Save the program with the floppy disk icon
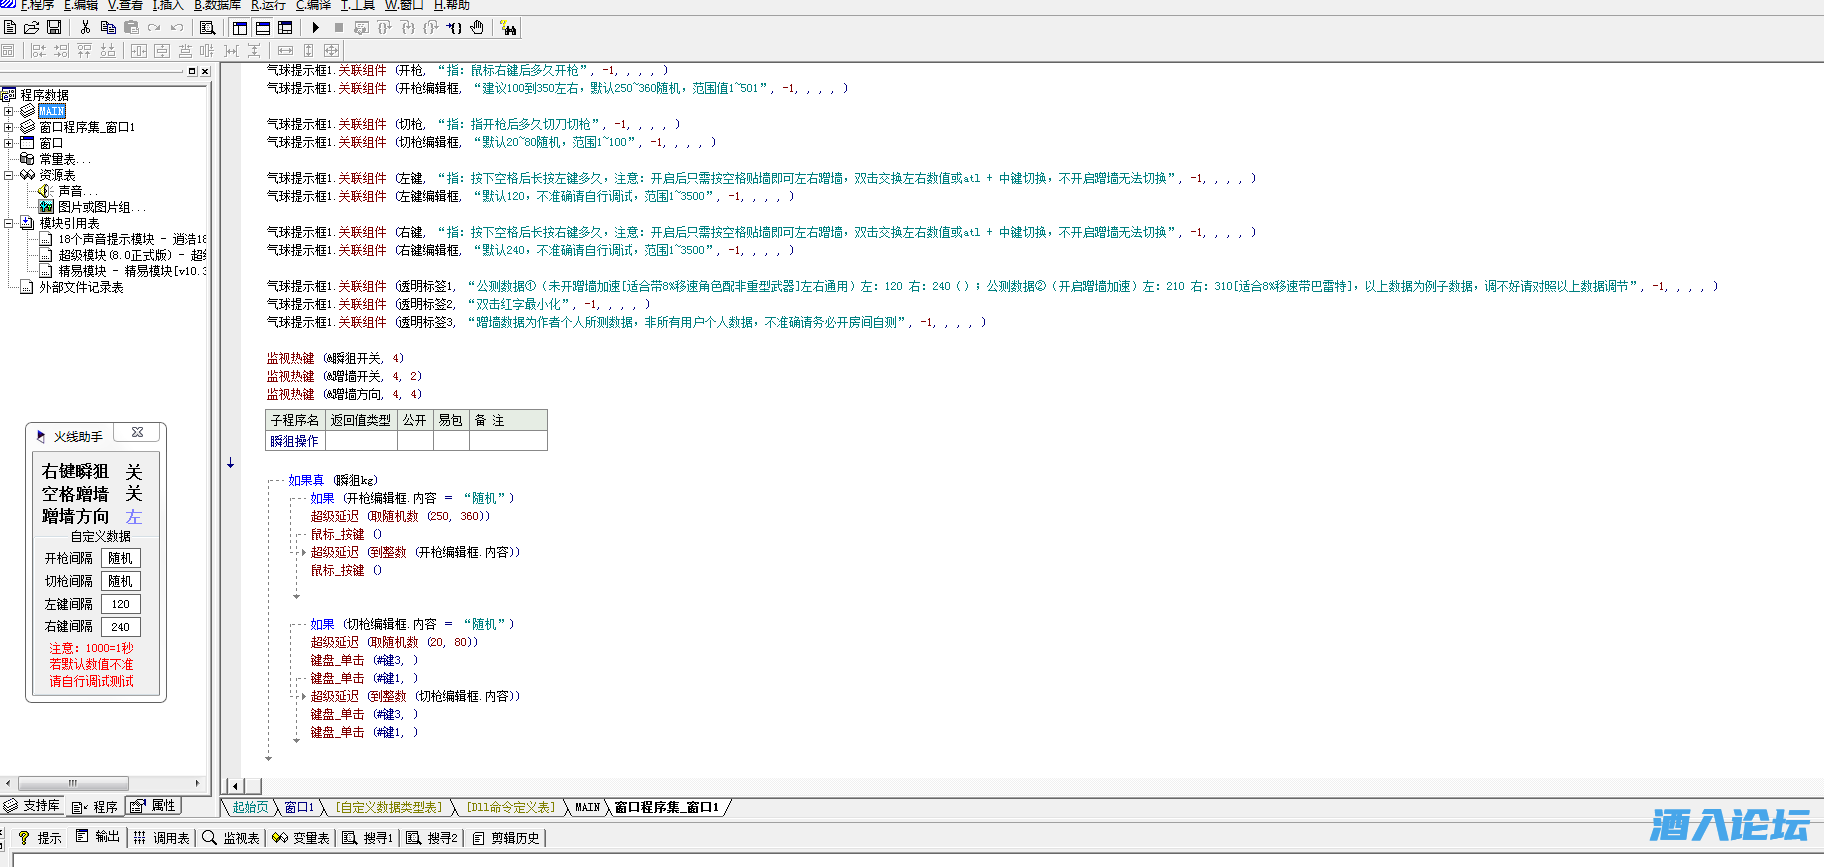 coord(54,28)
